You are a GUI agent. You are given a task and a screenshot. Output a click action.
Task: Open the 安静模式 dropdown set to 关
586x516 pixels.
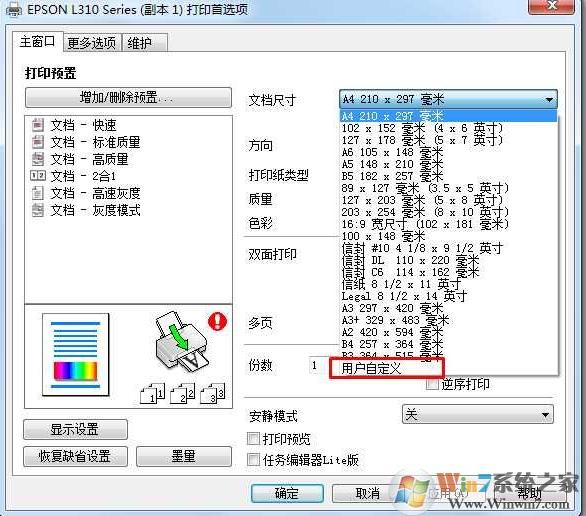pos(478,414)
